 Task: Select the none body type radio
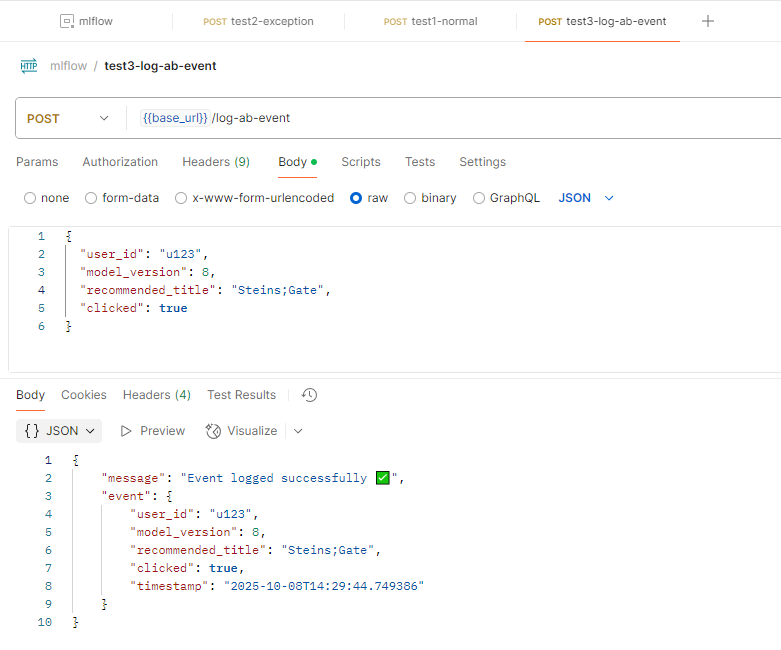tap(30, 198)
